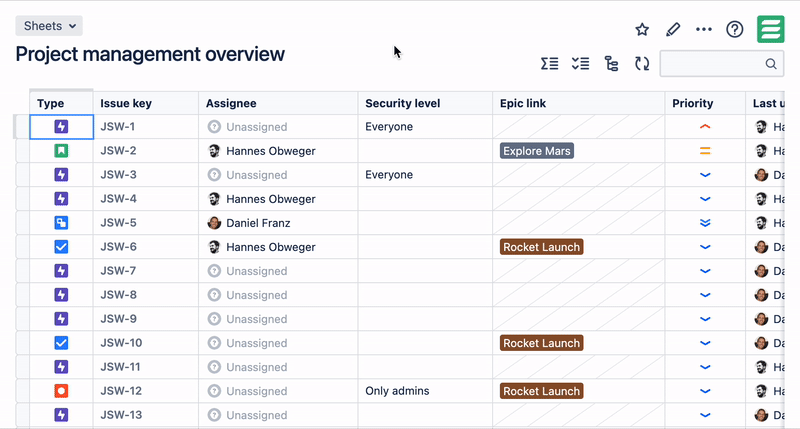Viewport: 800px width, 429px height.
Task: Open Rocket Launch epic in JSW-12 row
Action: (541, 391)
